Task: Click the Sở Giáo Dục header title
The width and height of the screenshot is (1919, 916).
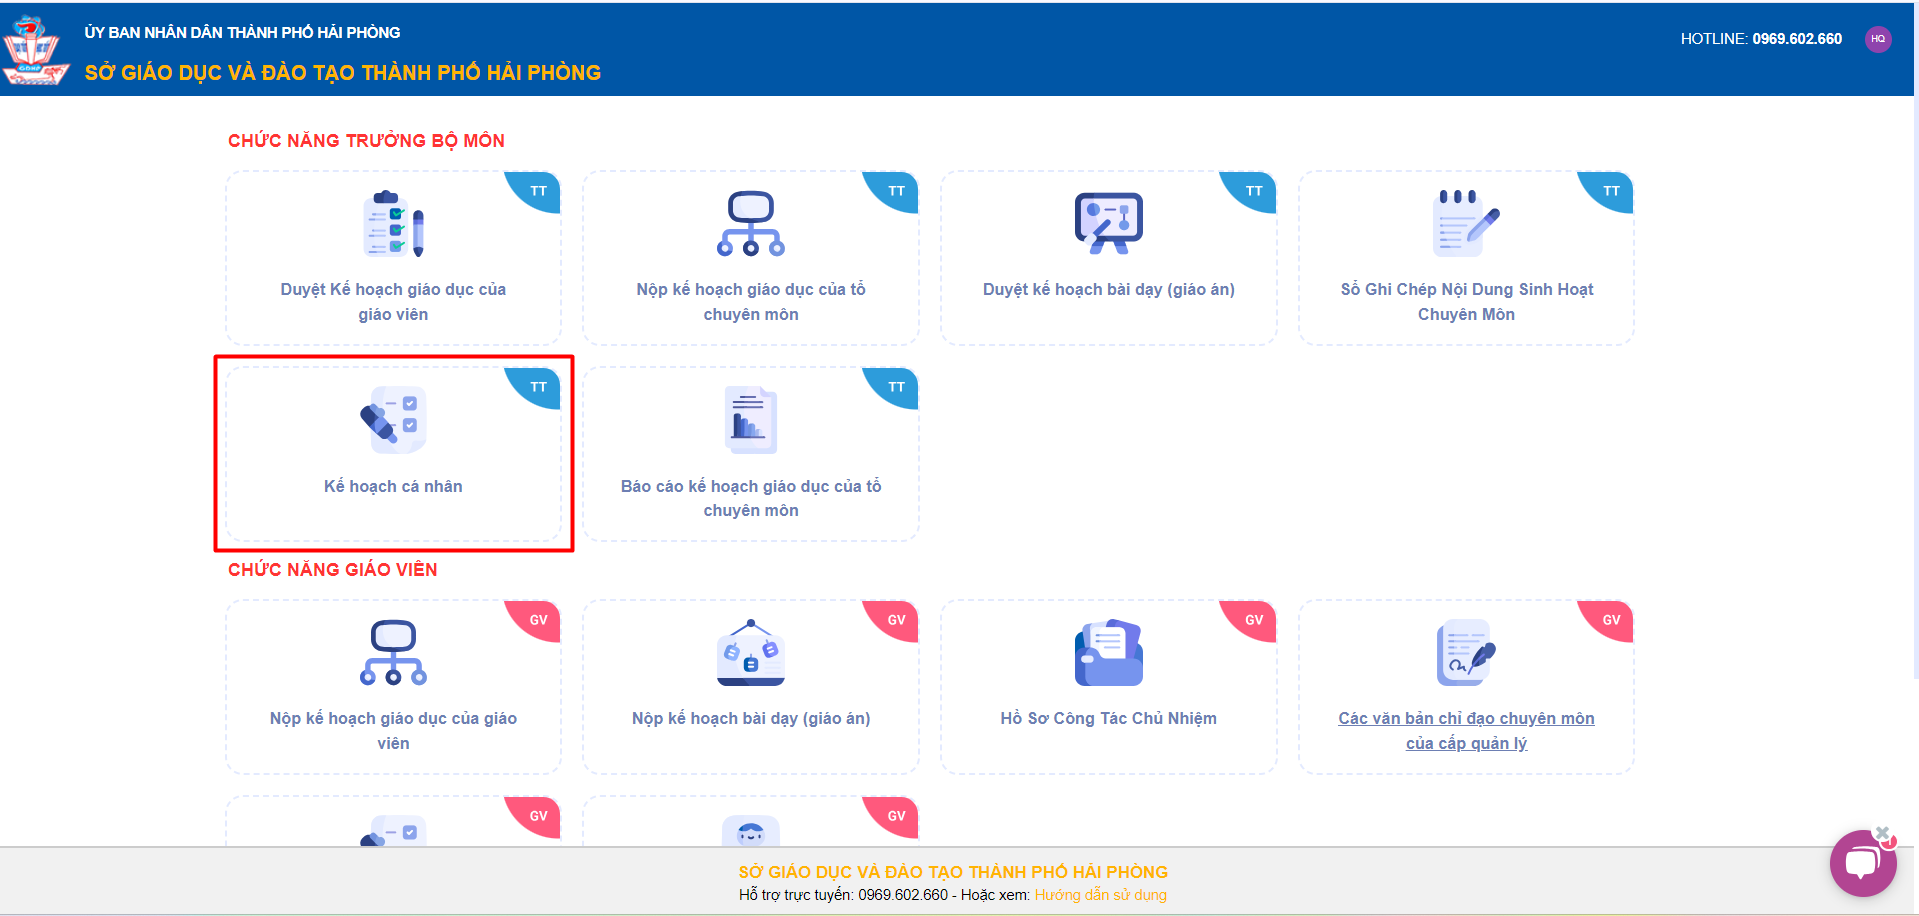Action: tap(343, 73)
